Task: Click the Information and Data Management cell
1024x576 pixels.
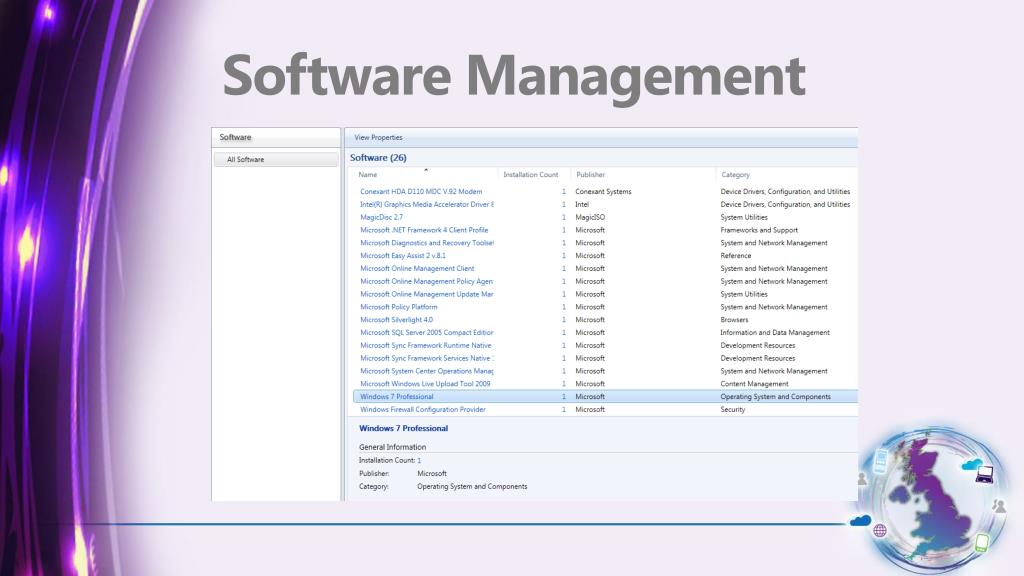Action: 775,332
